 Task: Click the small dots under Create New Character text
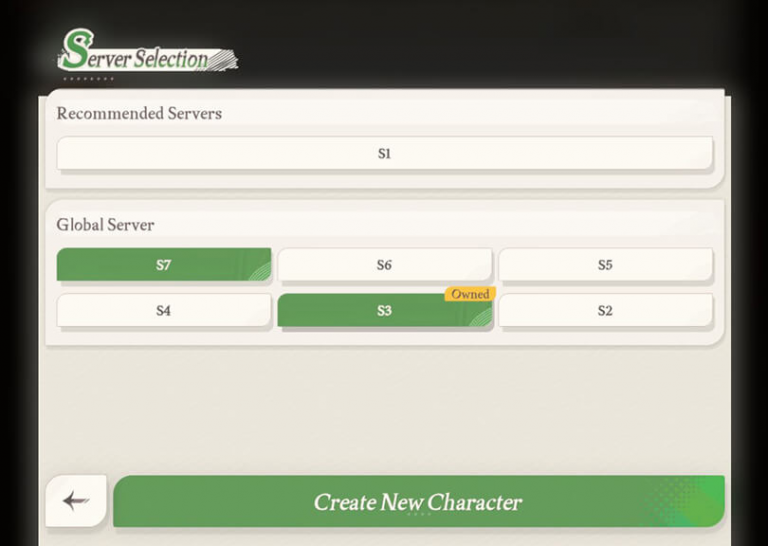(418, 515)
